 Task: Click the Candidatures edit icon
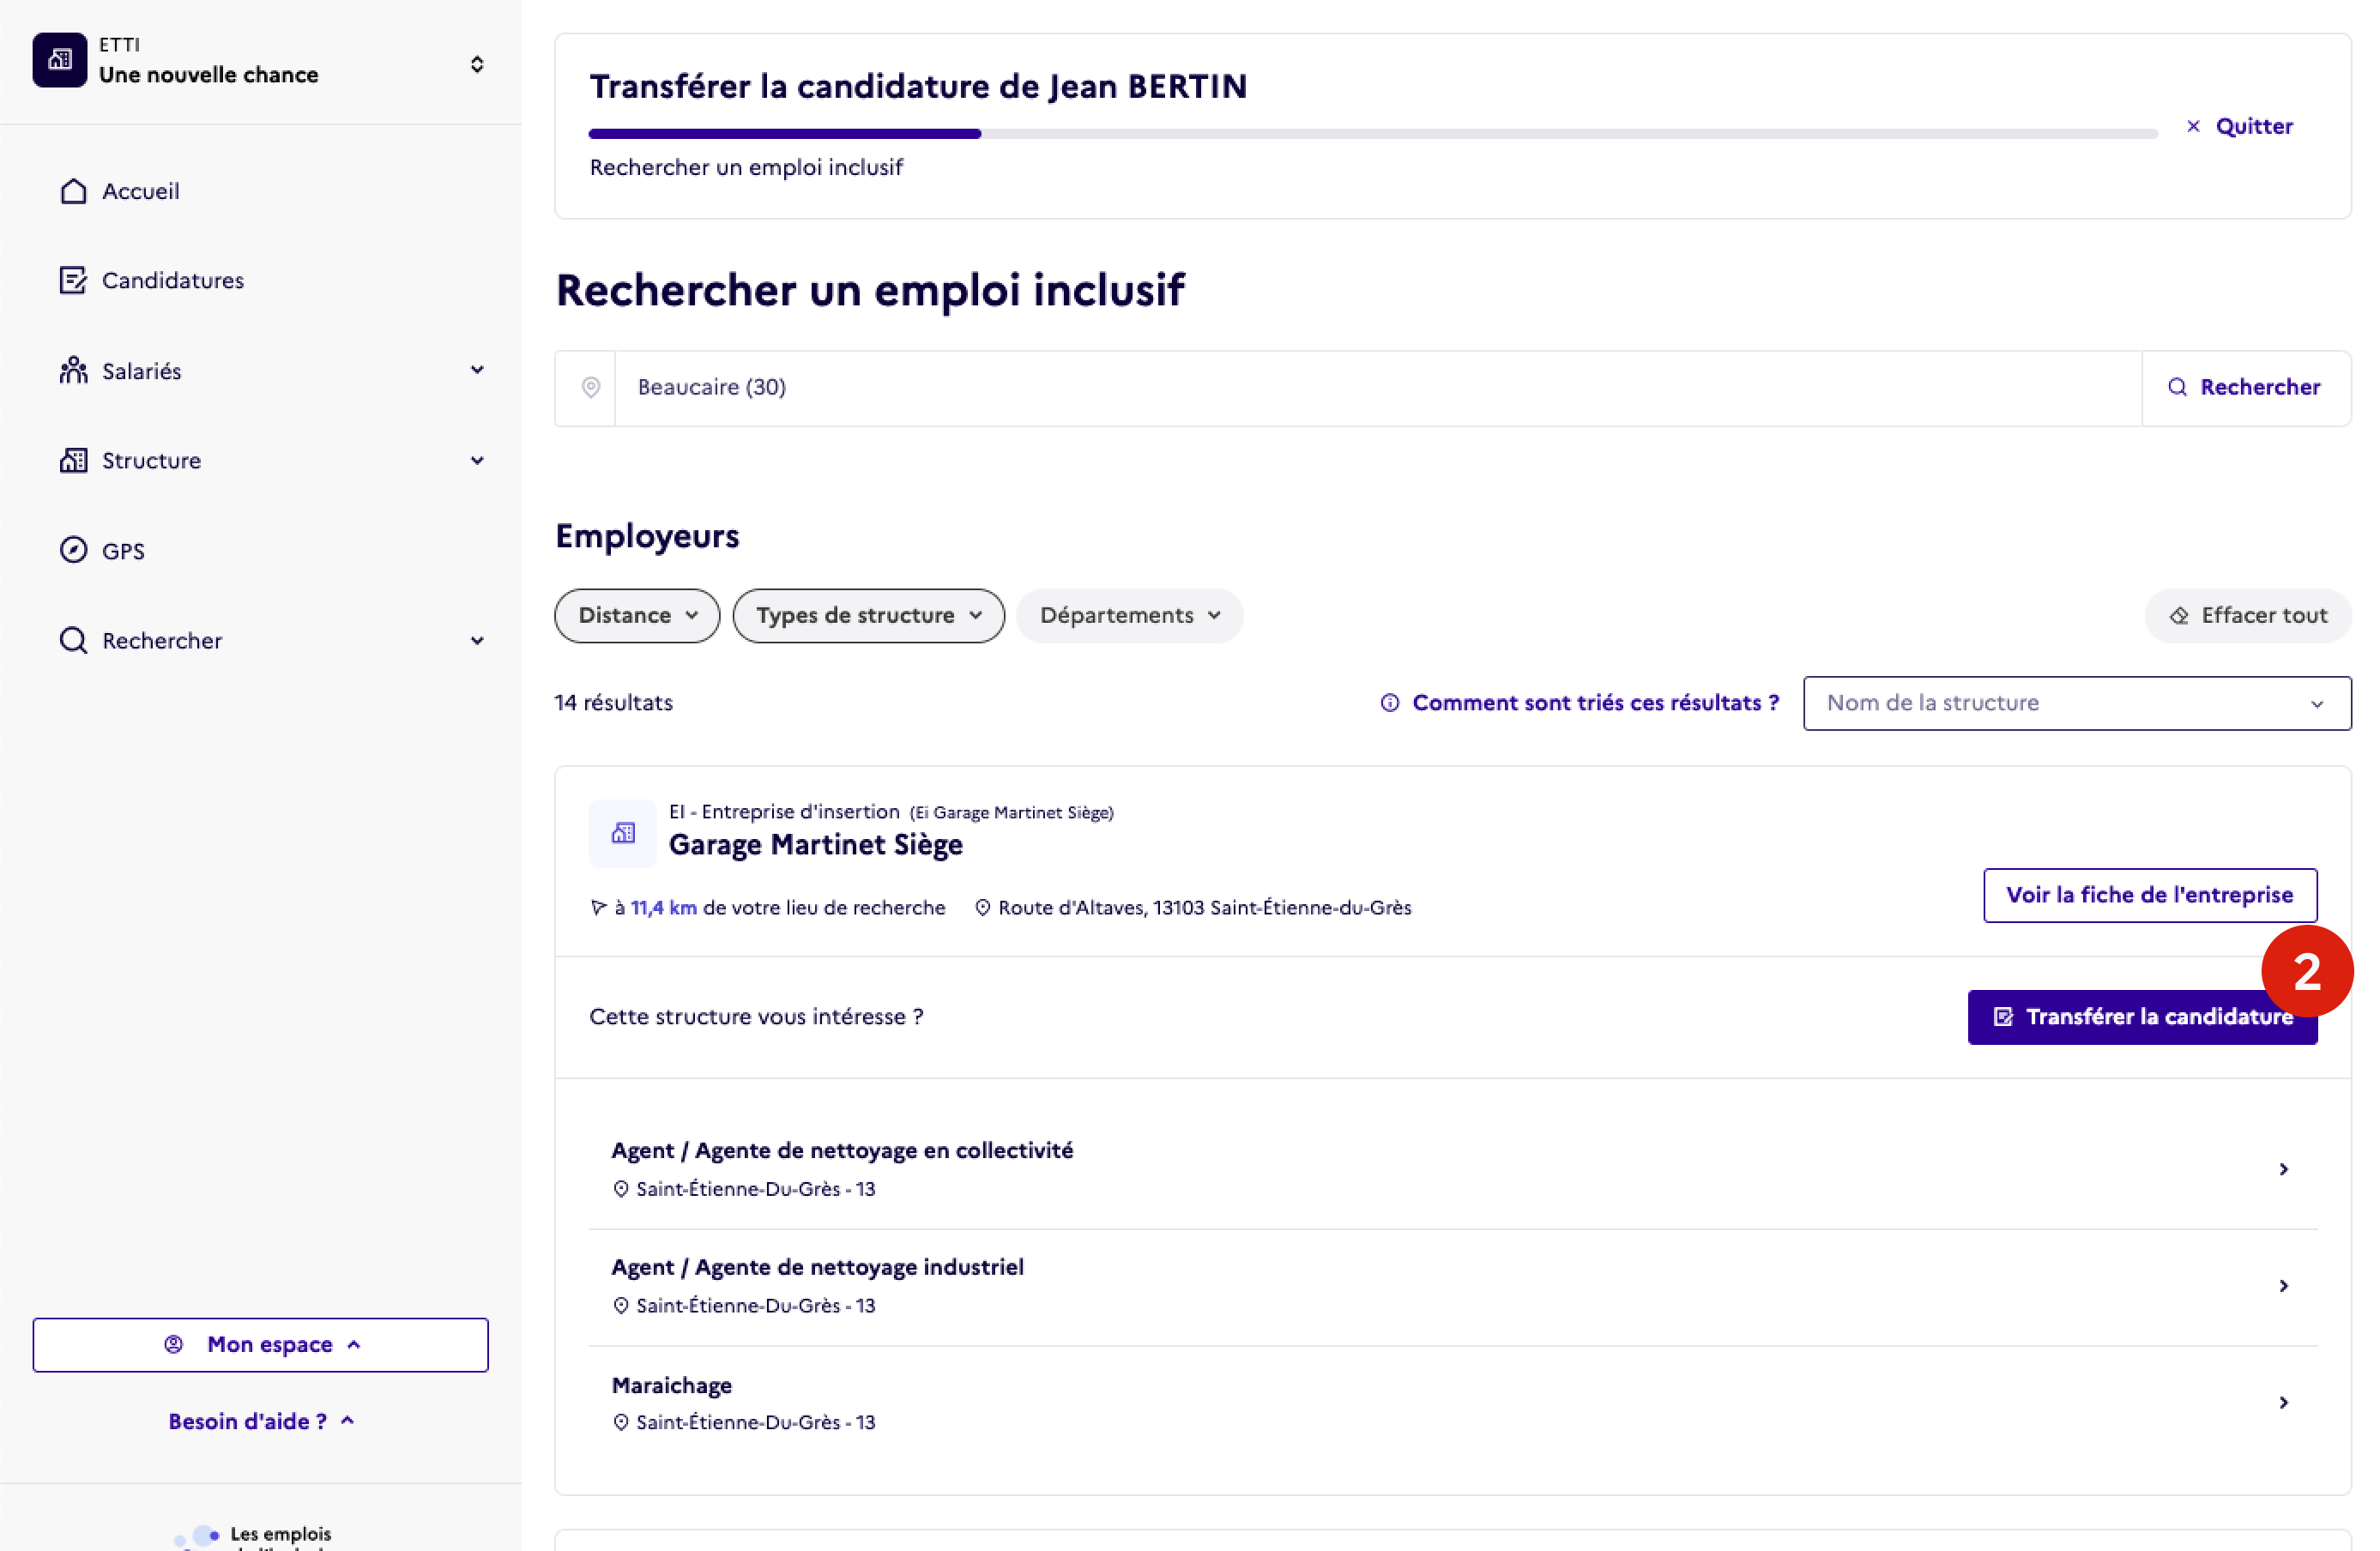pyautogui.click(x=73, y=280)
